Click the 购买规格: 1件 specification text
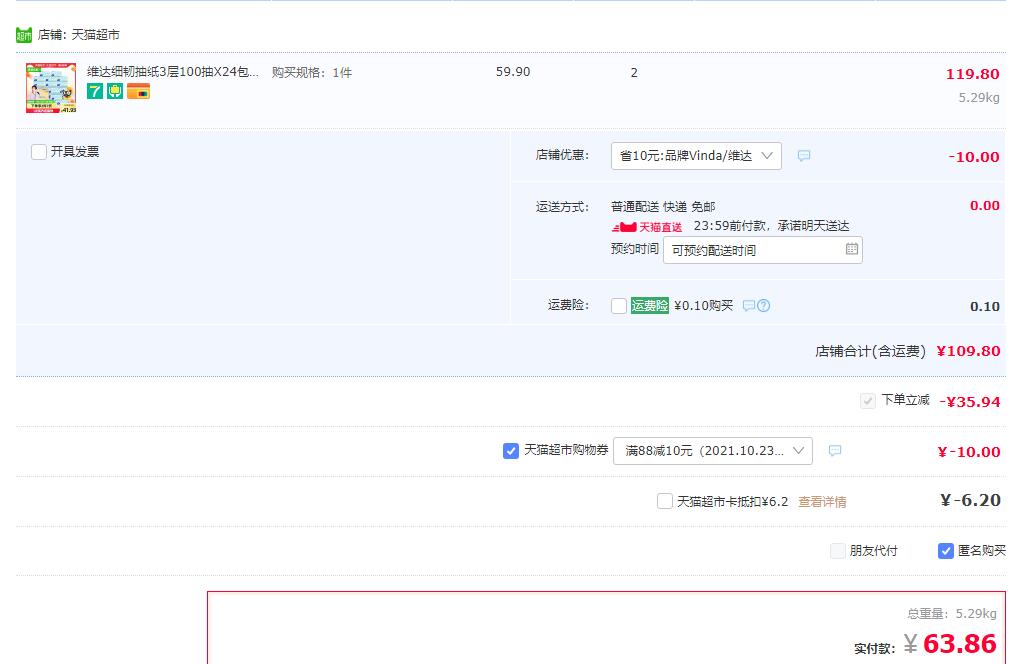The image size is (1009, 664). 311,73
